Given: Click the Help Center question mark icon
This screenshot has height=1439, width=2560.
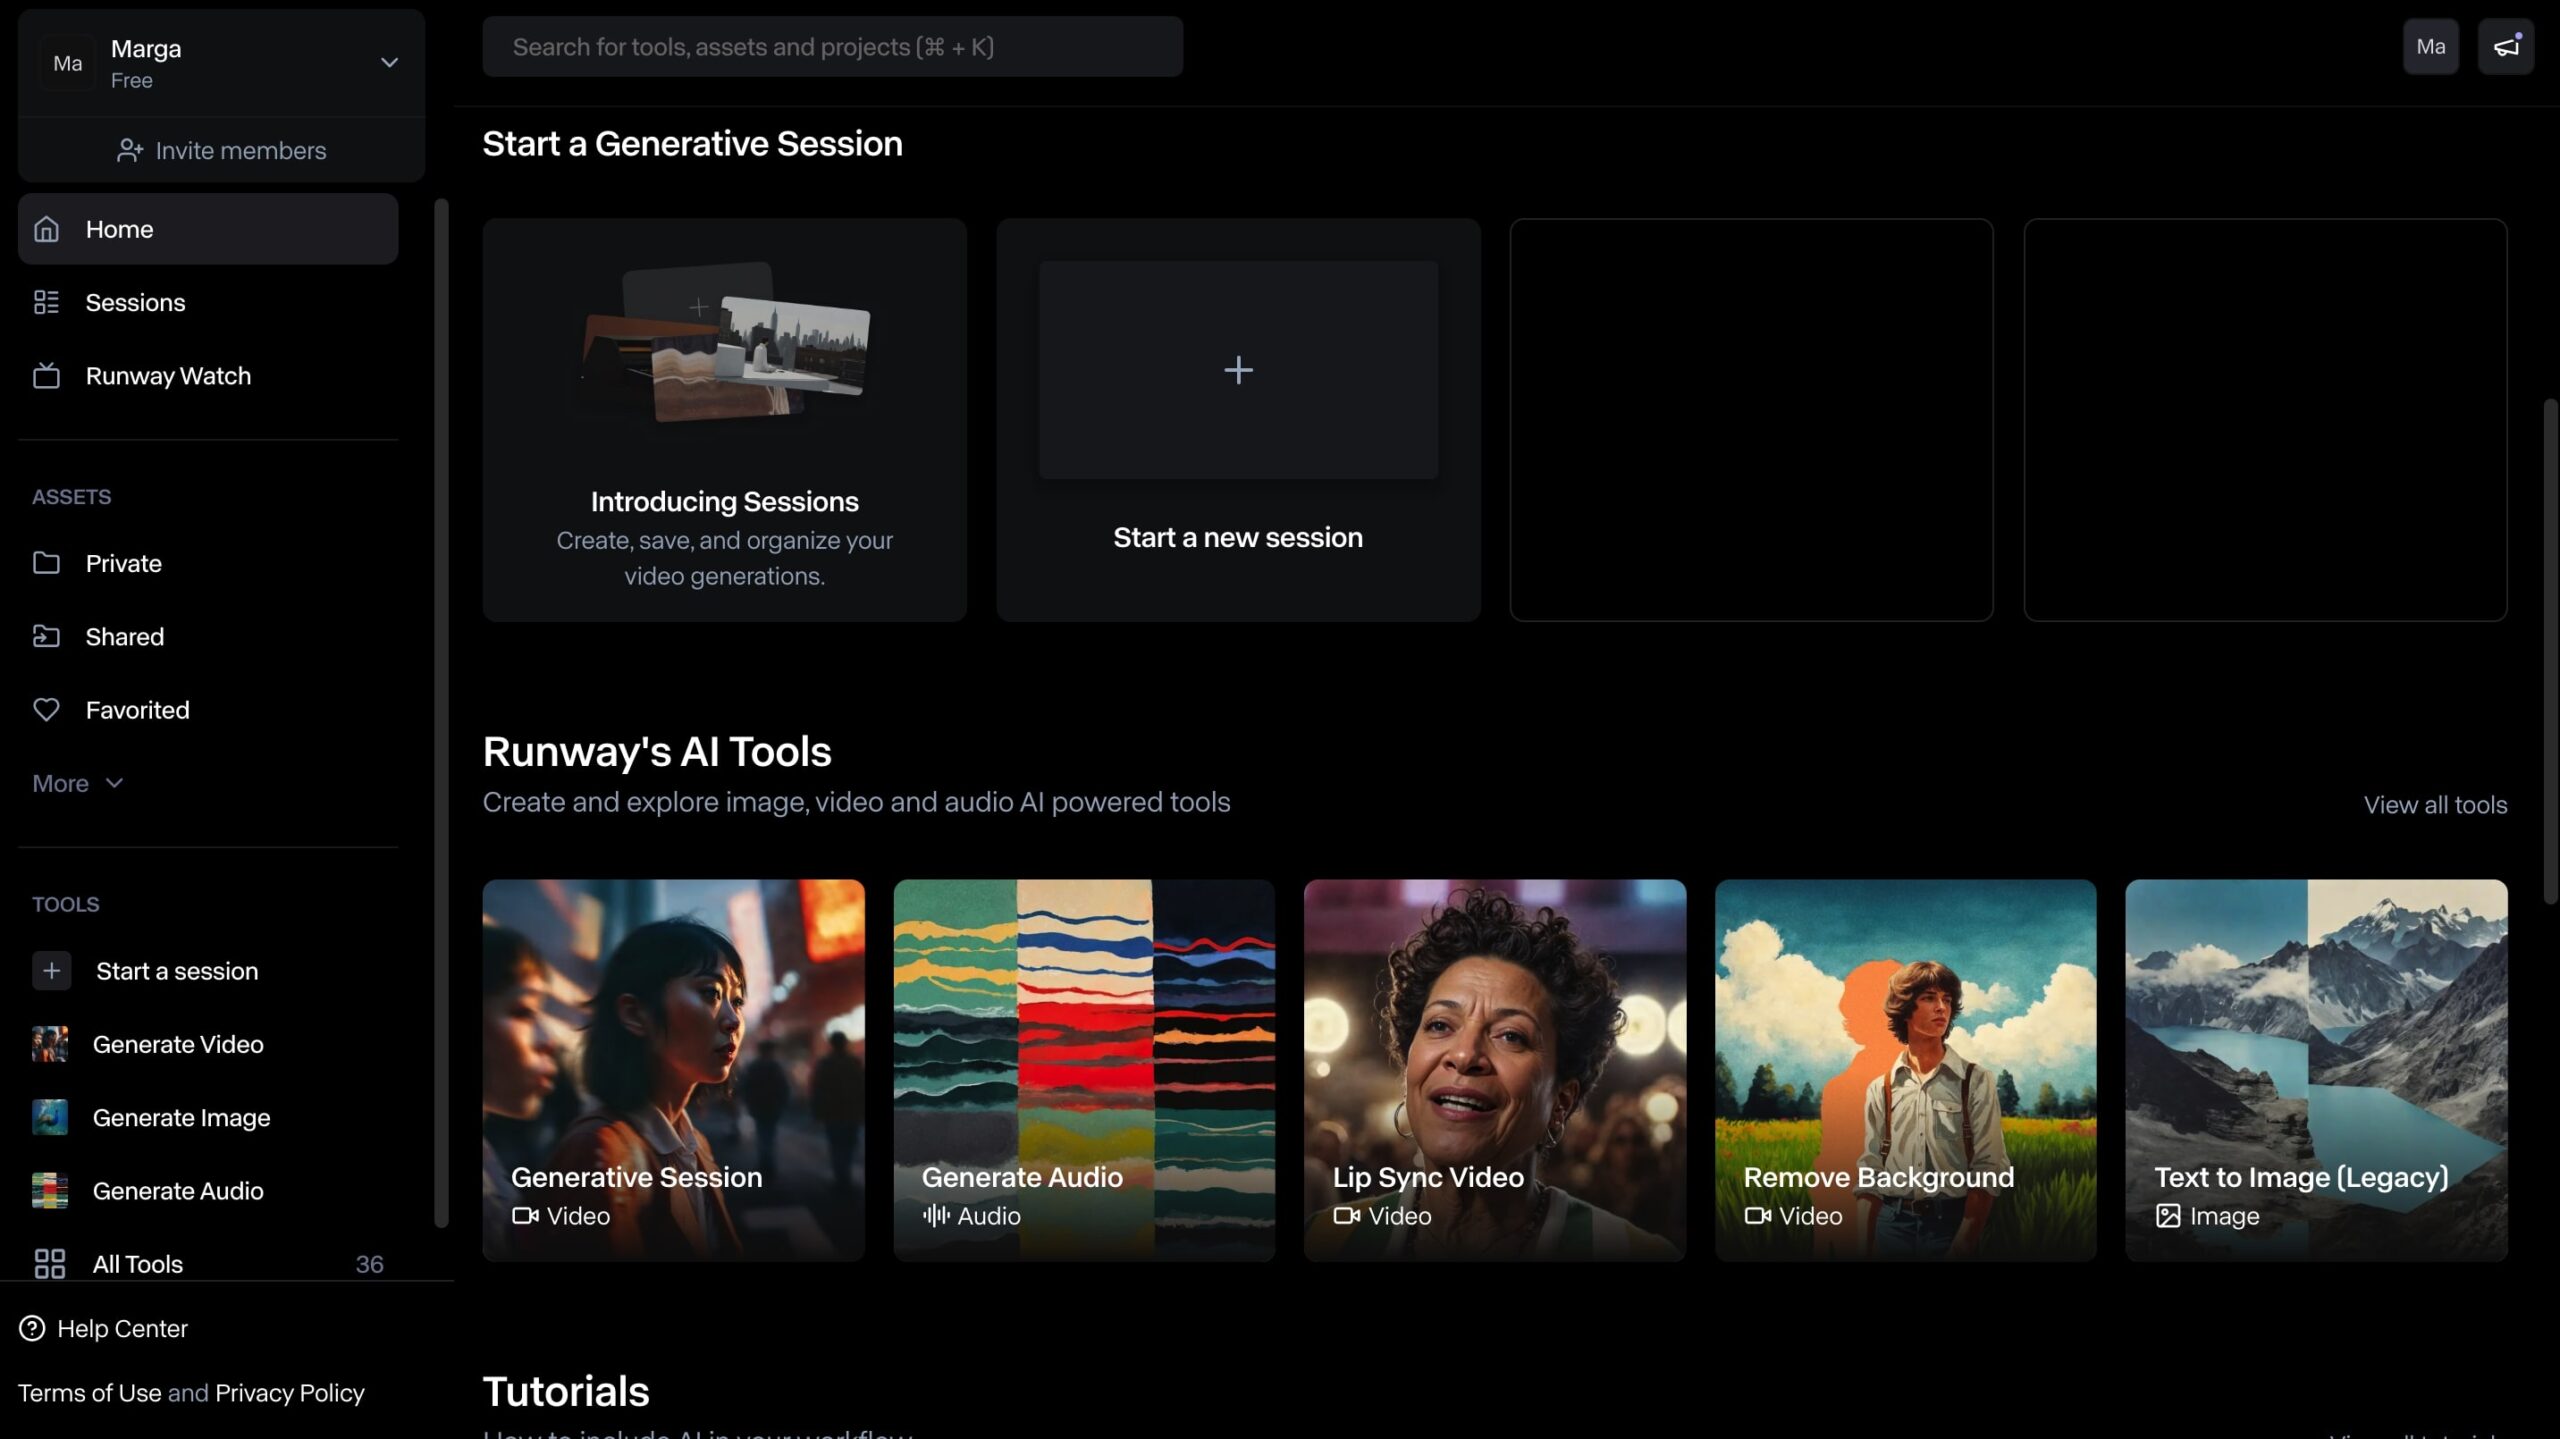Looking at the screenshot, I should point(32,1328).
